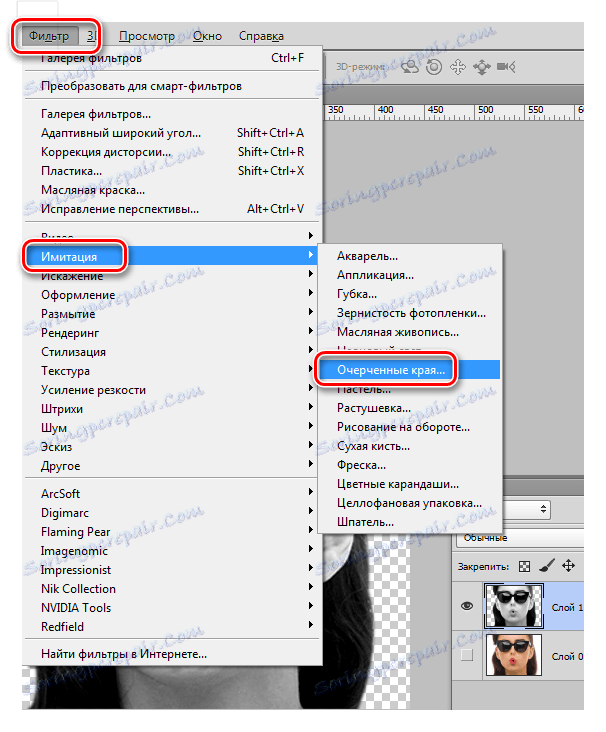Apply the Шпатель... filter
This screenshot has width=606, height=732.
[x=410, y=522]
